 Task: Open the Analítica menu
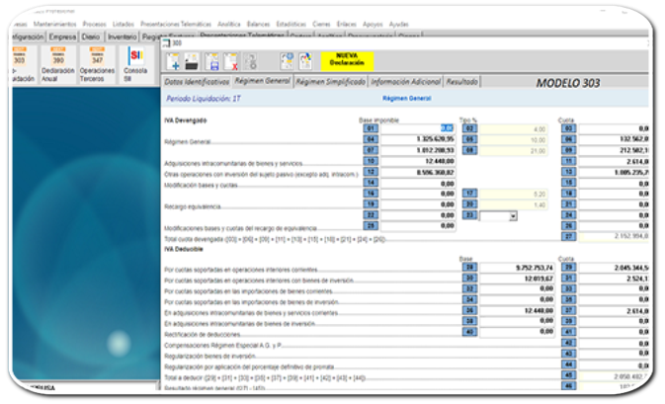point(229,24)
